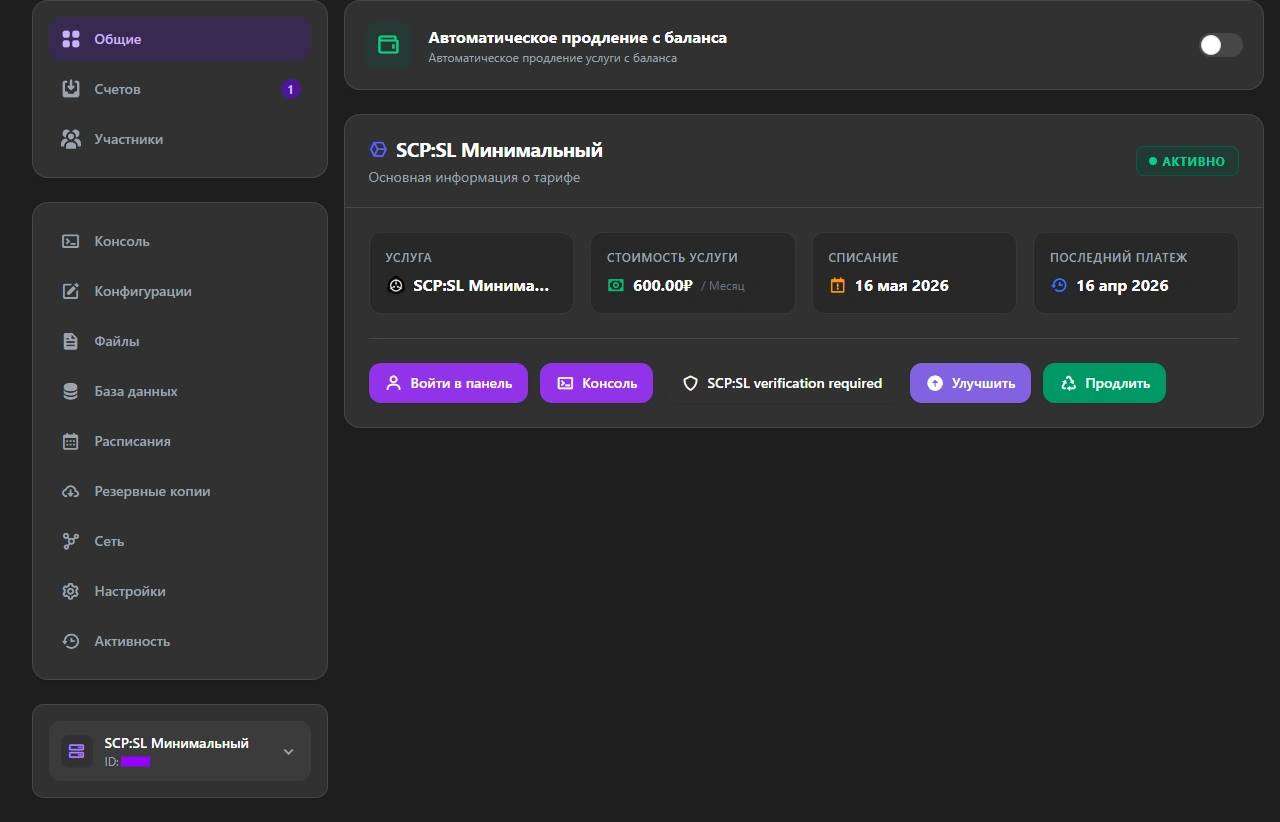Open Консоль from the sidebar menu

click(180, 241)
